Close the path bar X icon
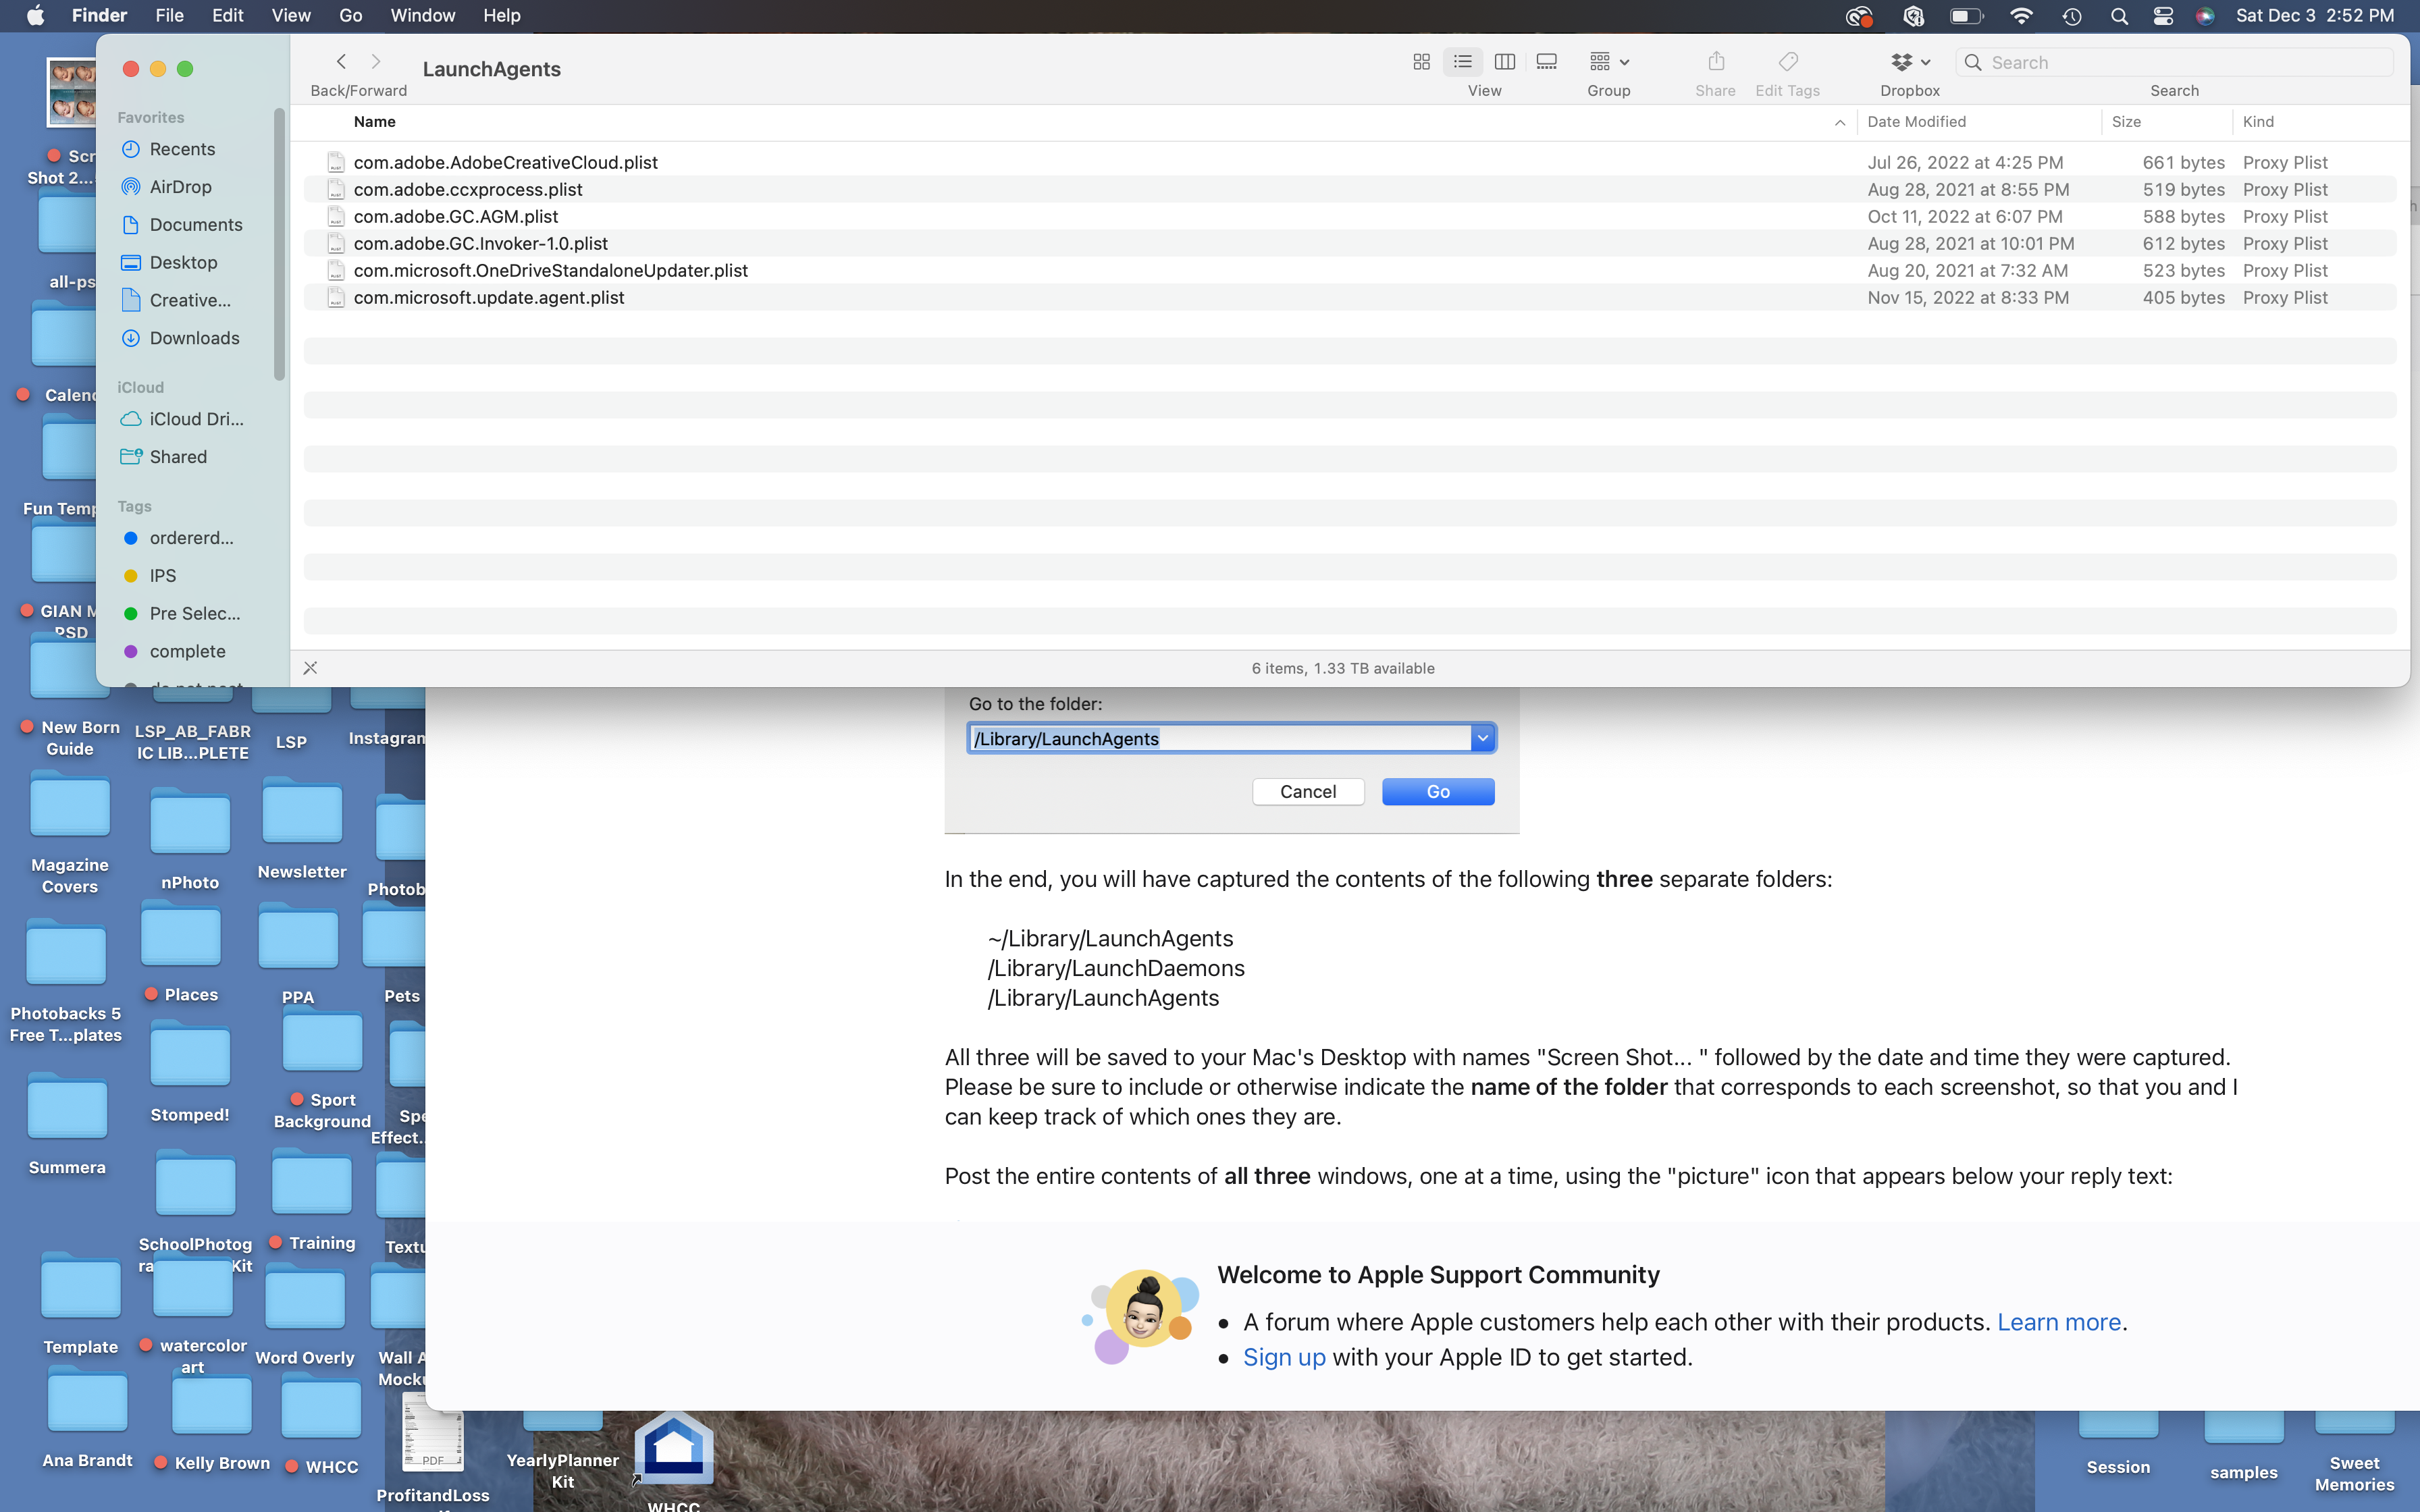The width and height of the screenshot is (2420, 1512). (310, 668)
